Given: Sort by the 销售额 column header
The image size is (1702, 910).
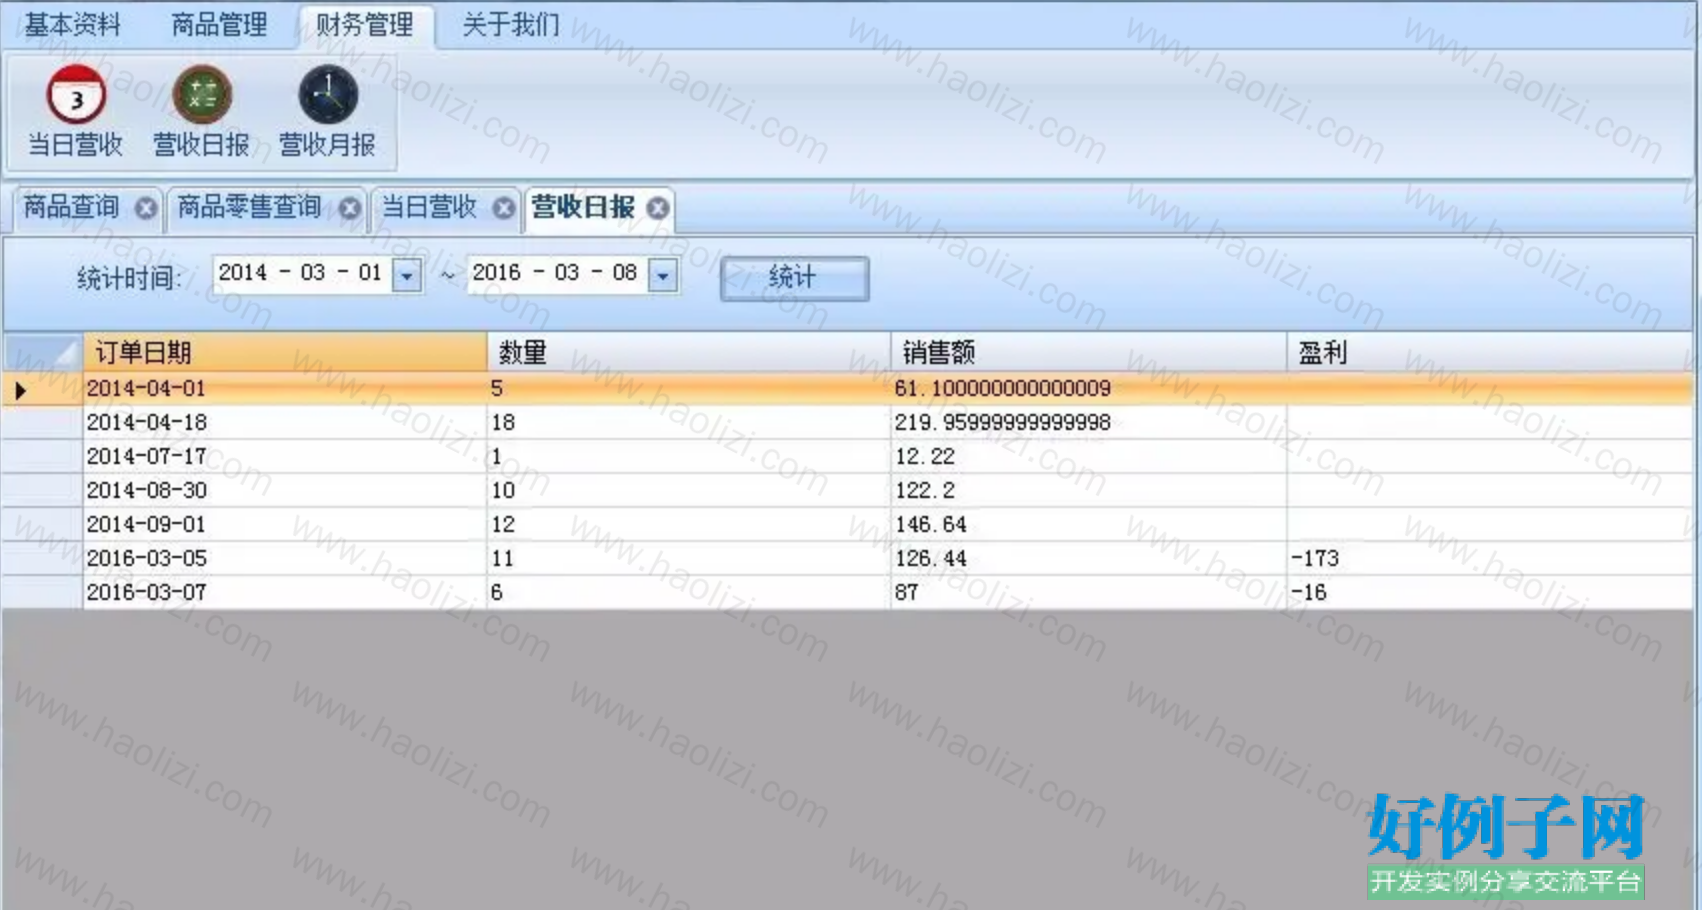Looking at the screenshot, I should [1089, 352].
